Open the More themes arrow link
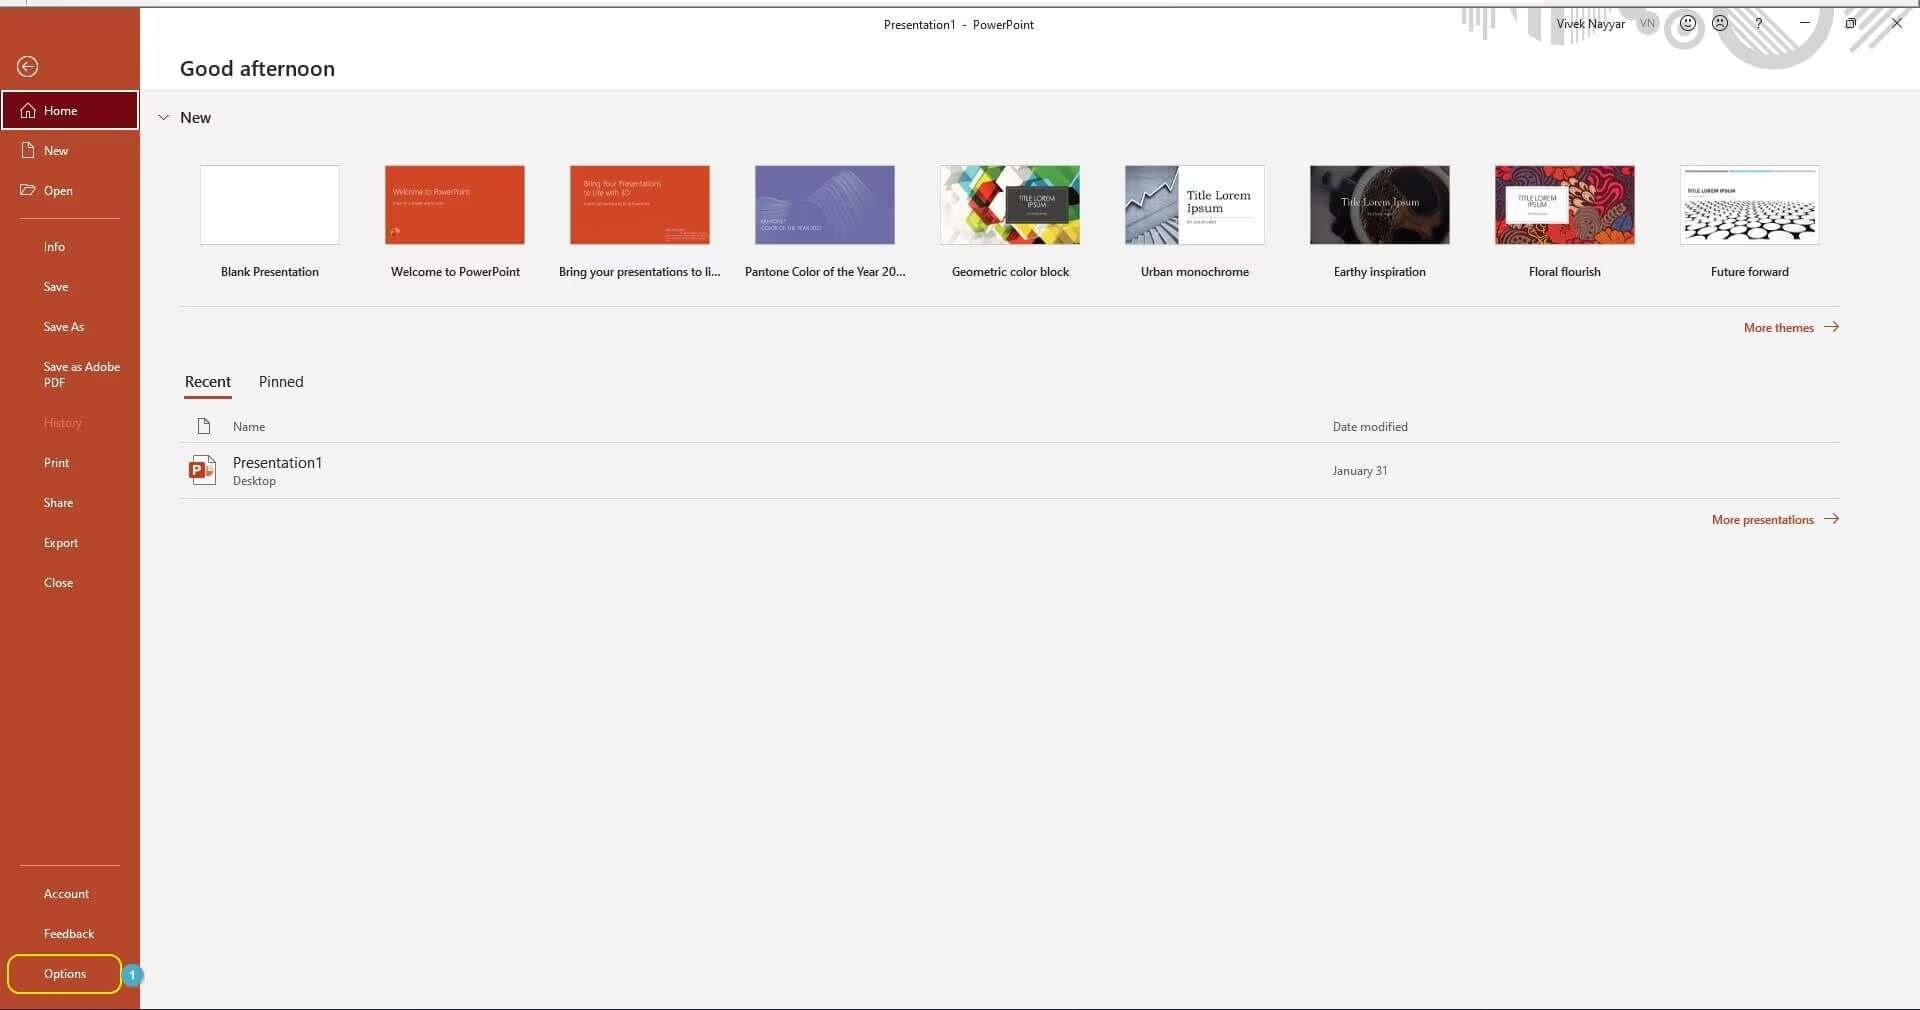1920x1010 pixels. [1791, 327]
